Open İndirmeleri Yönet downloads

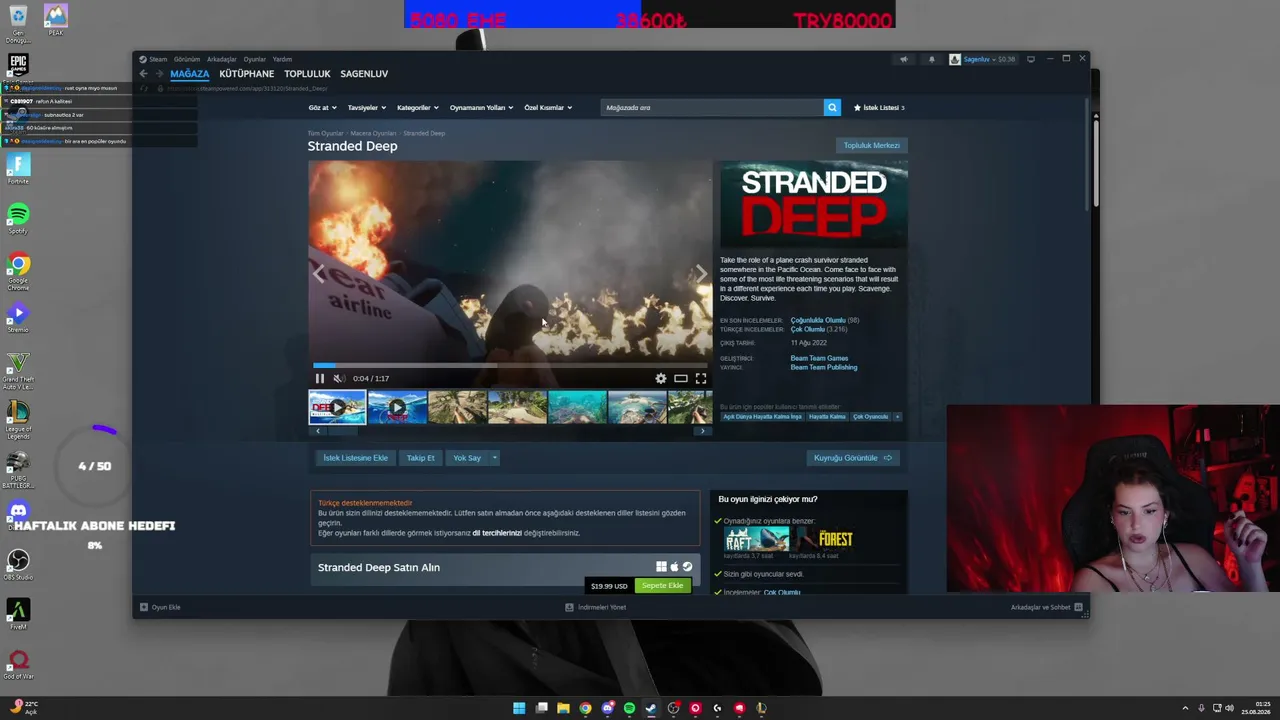(596, 607)
